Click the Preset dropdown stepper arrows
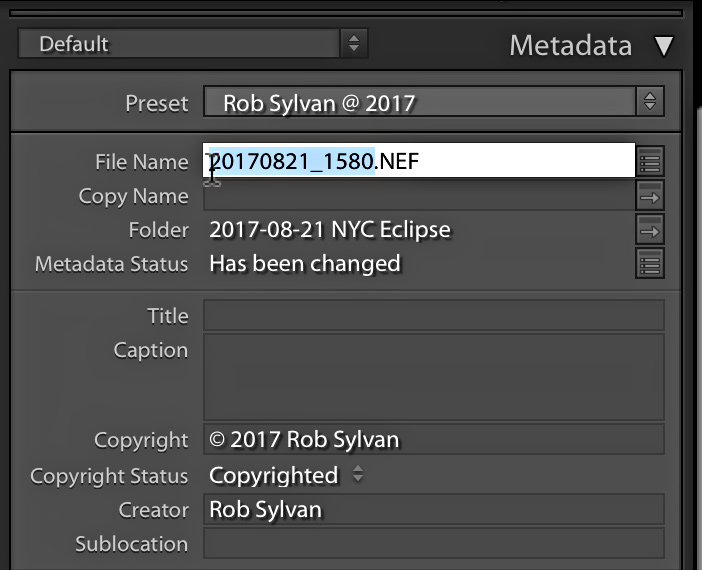The image size is (702, 570). (650, 102)
